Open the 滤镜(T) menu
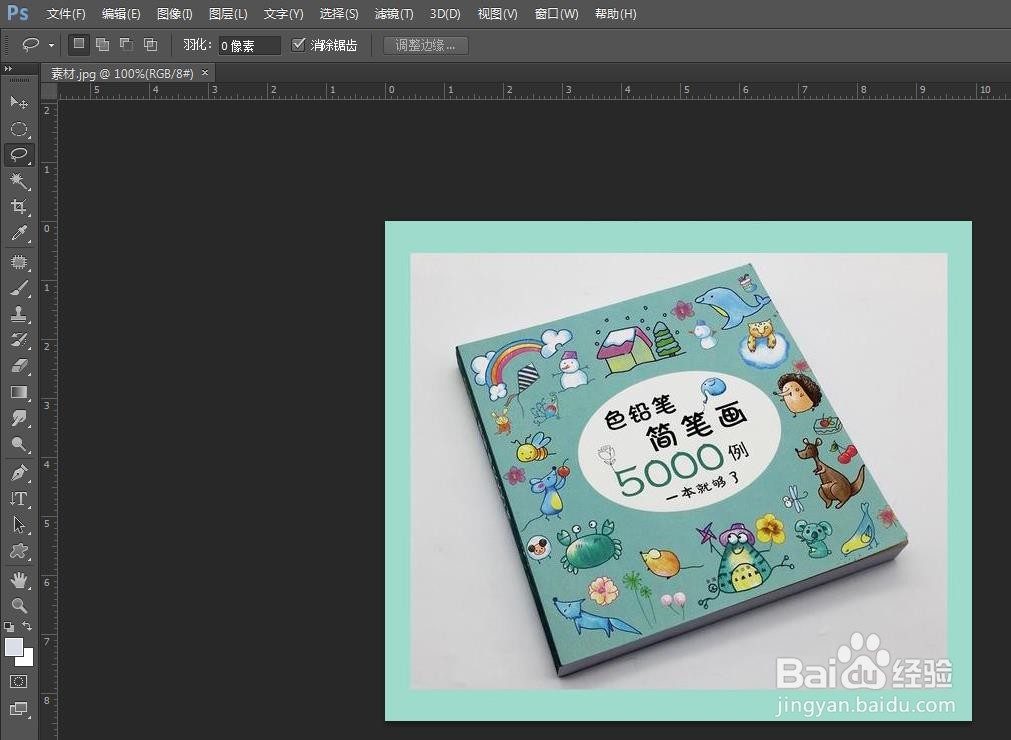1011x740 pixels. coord(394,14)
